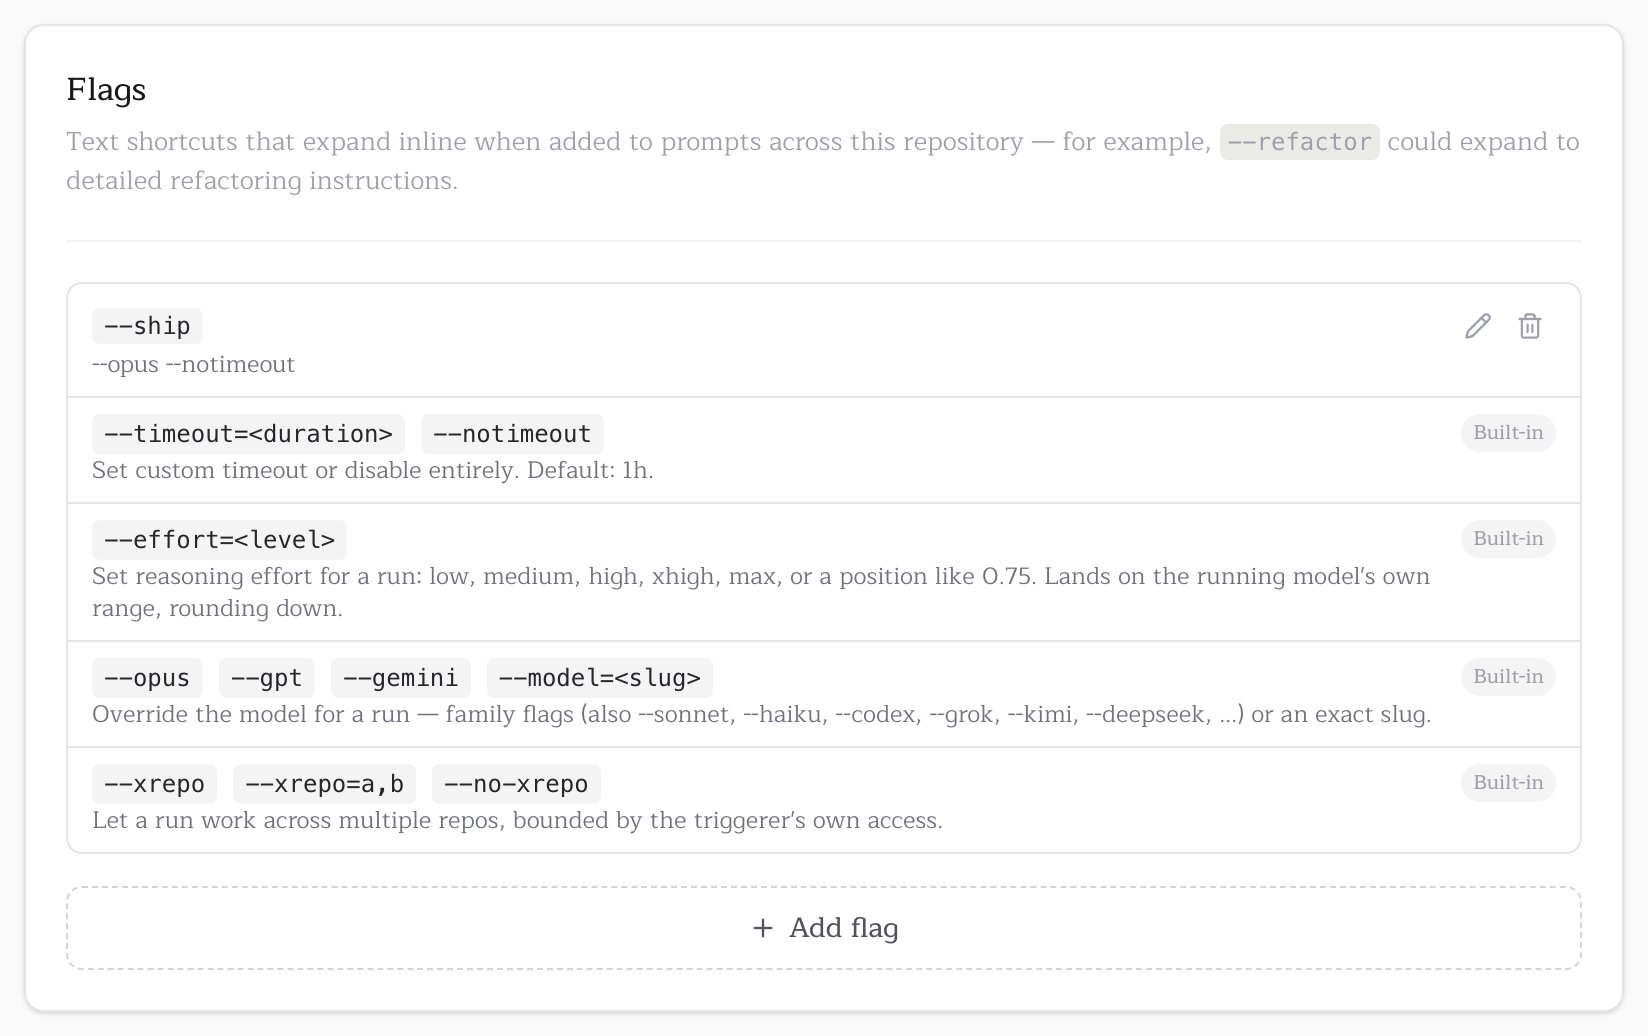Click 'Set reasoning effort for a run' description
Viewport: 1648px width, 1036px height.
[x=760, y=592]
